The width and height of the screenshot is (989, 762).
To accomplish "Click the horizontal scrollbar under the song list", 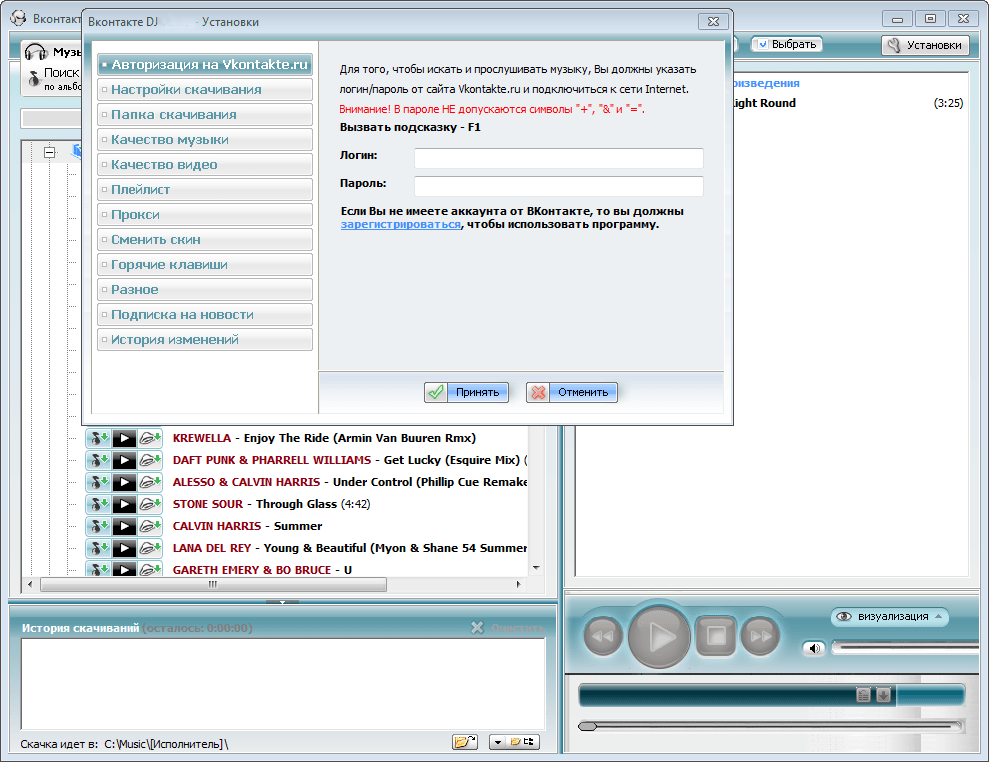I will click(x=213, y=584).
